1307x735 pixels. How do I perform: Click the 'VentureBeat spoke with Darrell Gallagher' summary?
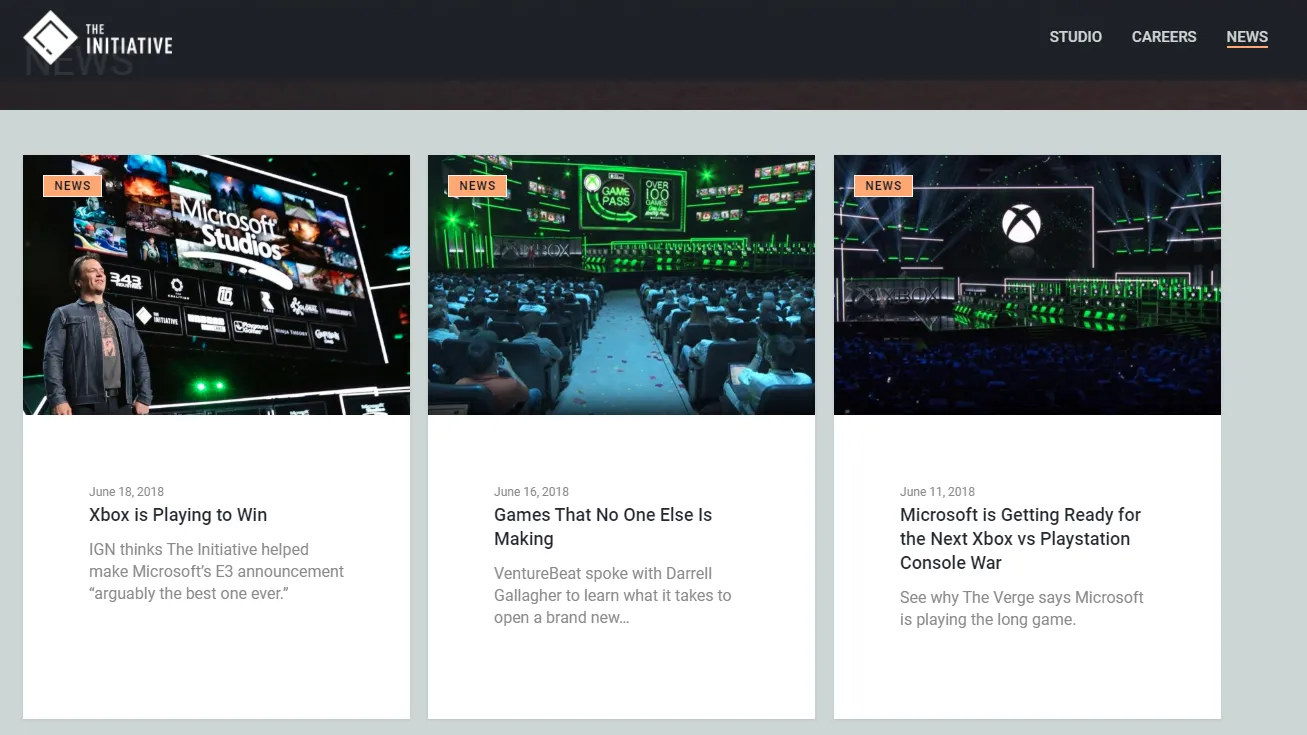pos(613,596)
